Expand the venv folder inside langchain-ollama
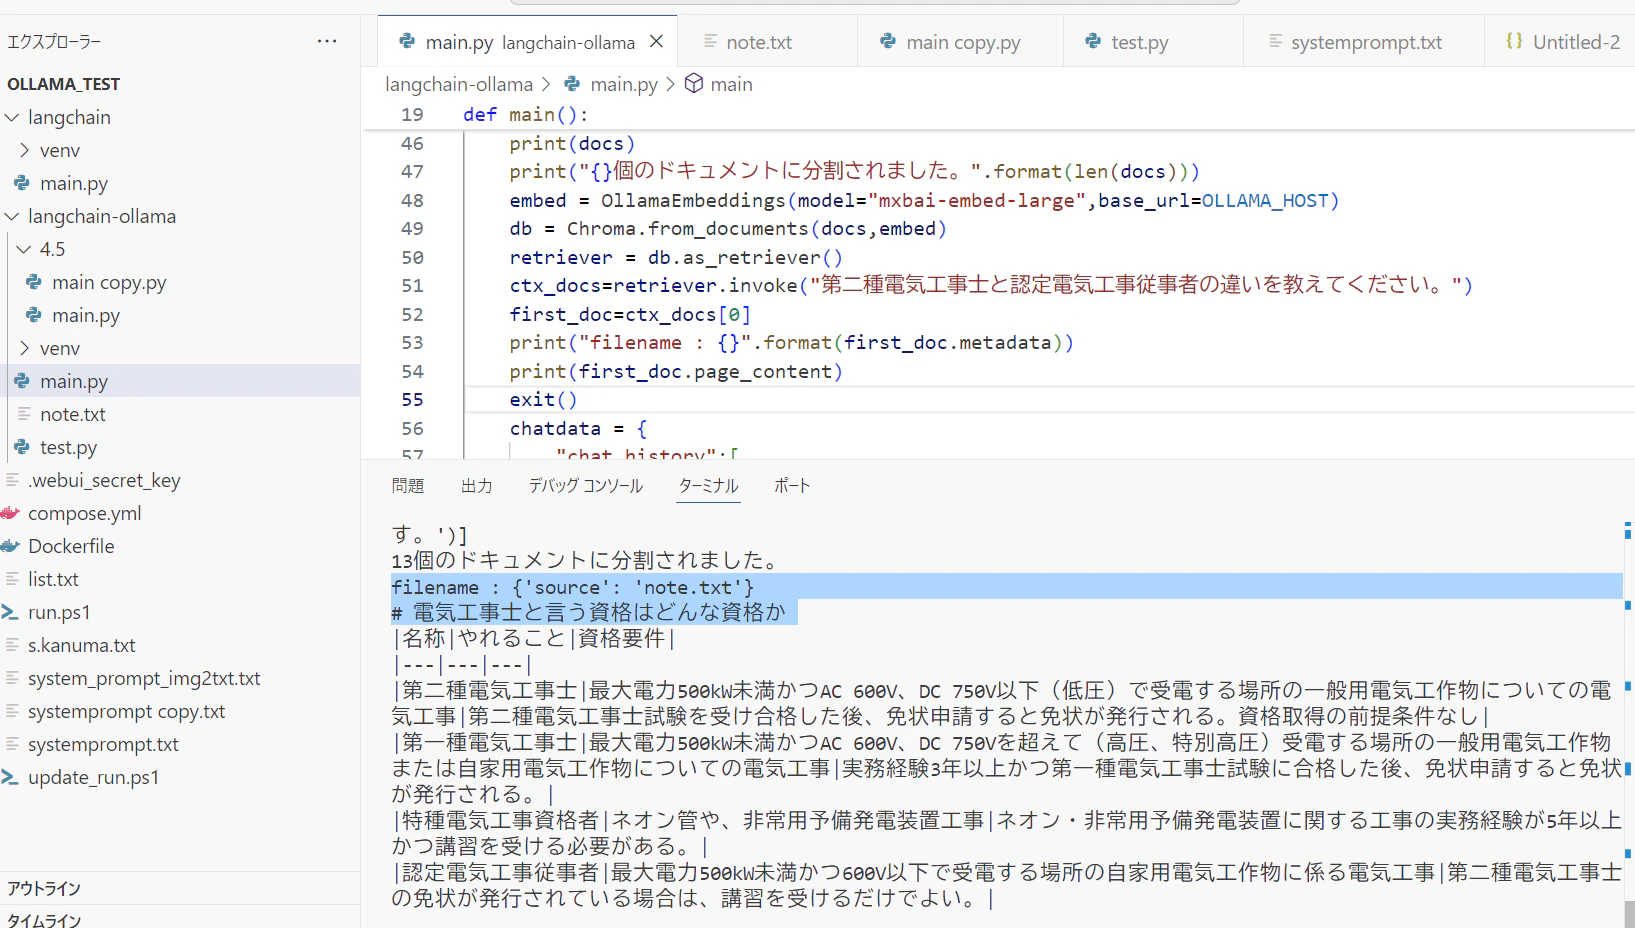Viewport: 1635px width, 928px height. 24,348
